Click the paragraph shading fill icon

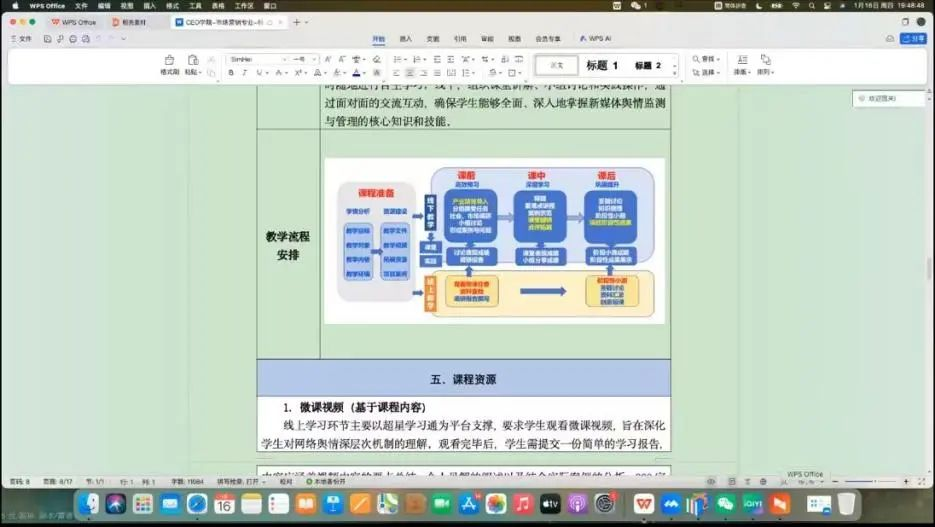(x=493, y=73)
